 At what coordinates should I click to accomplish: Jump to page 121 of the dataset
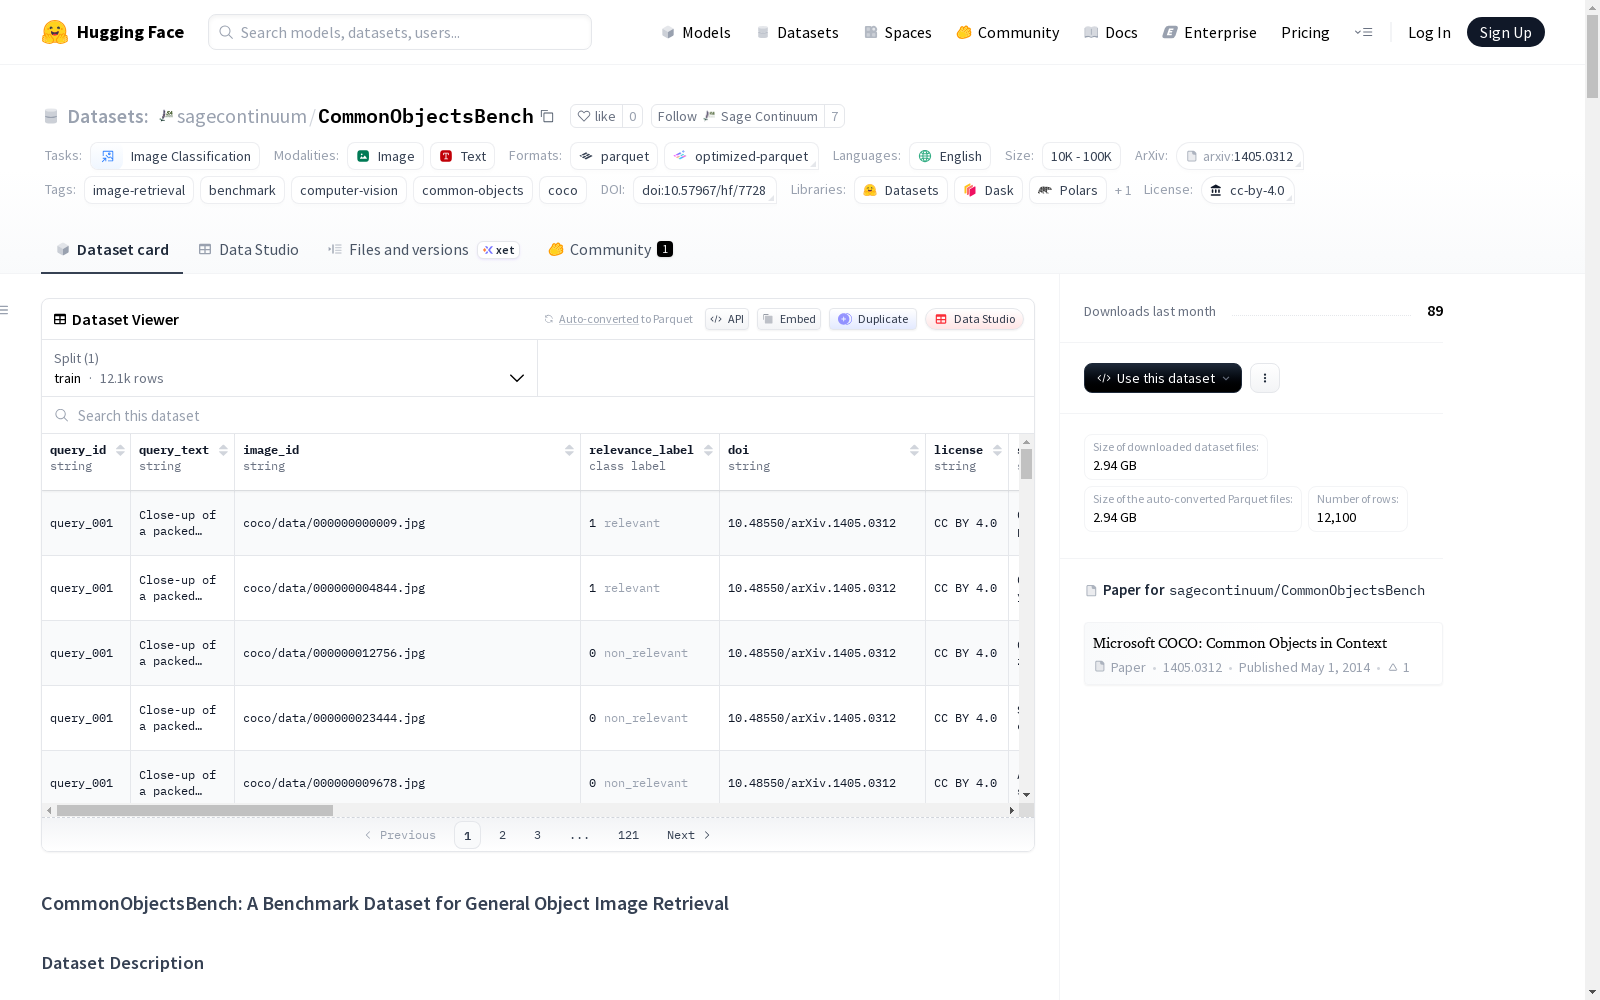(628, 835)
